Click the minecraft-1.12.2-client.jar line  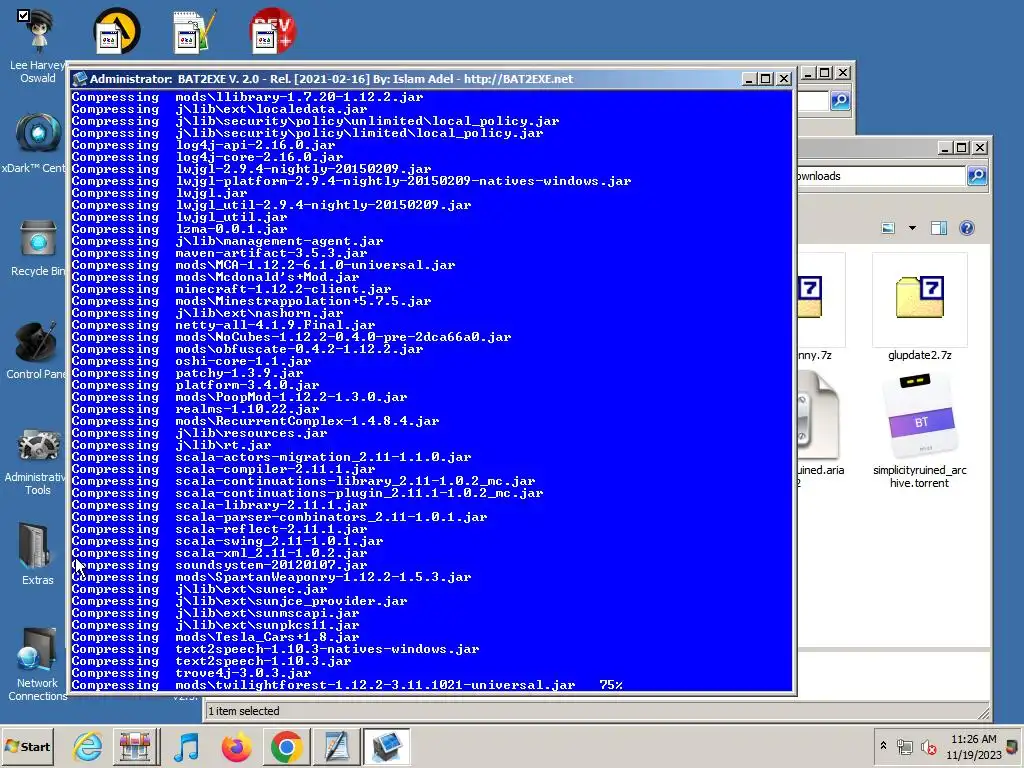(x=231, y=289)
